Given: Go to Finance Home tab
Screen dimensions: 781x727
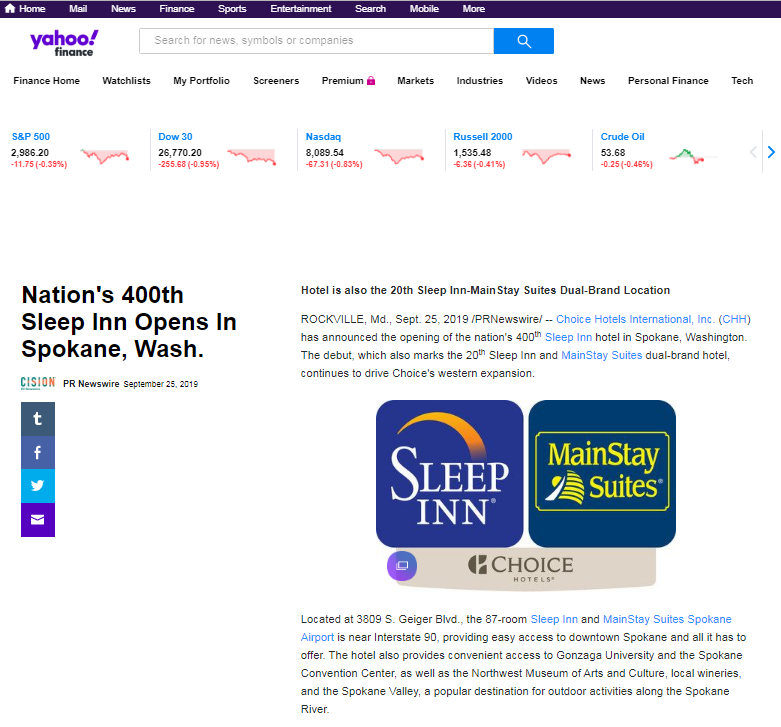Looking at the screenshot, I should [46, 81].
